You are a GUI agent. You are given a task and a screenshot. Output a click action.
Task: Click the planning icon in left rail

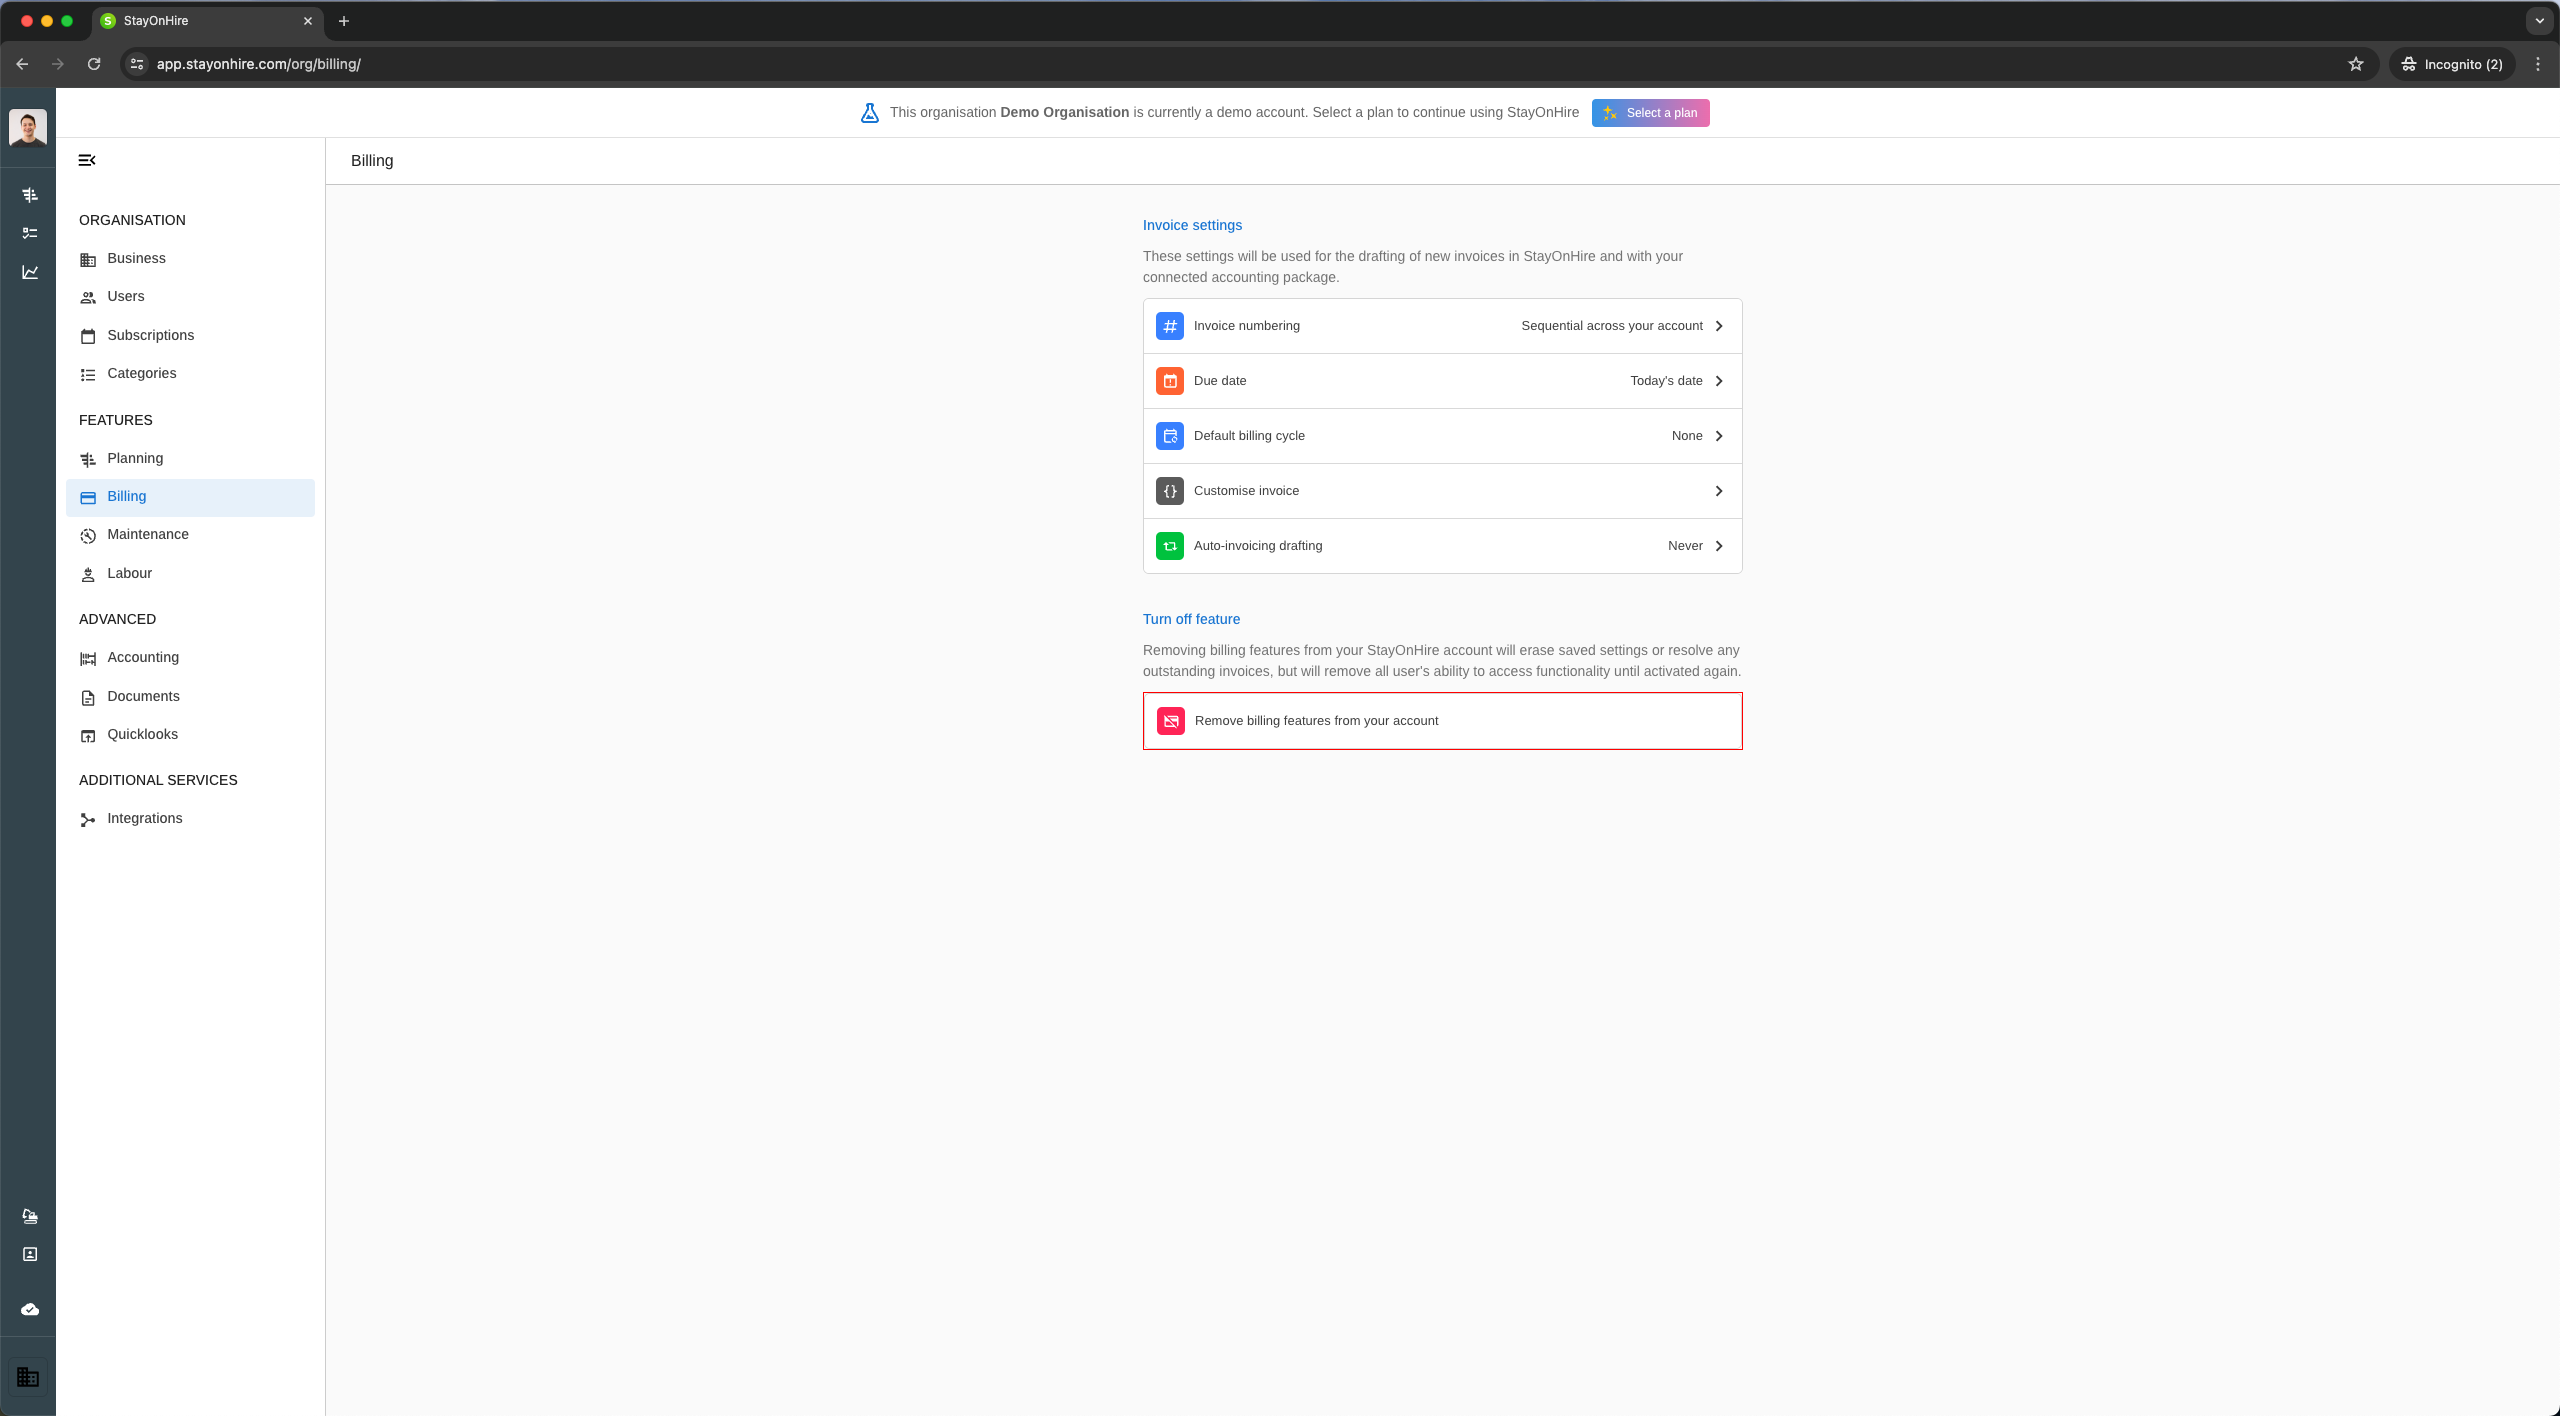tap(30, 195)
